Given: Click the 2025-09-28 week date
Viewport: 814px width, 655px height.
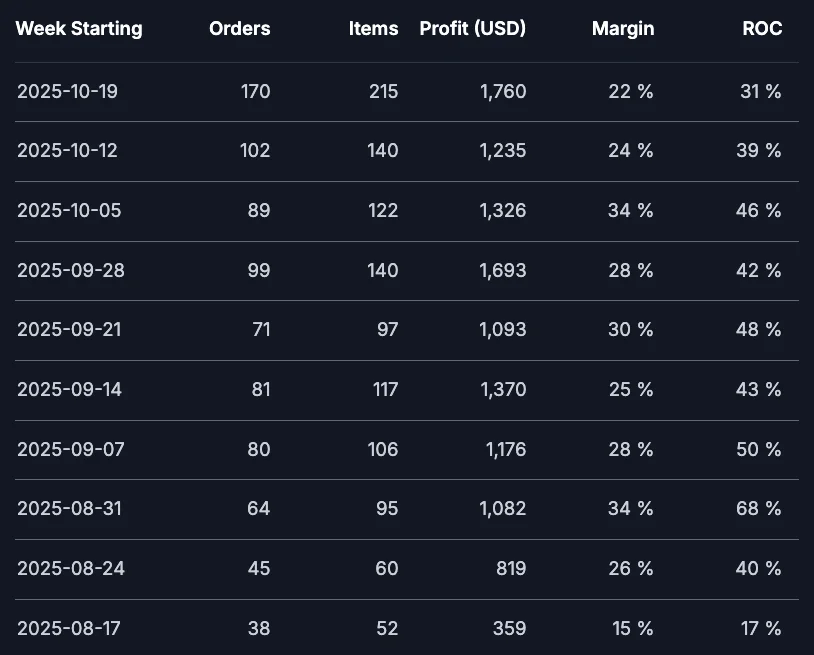Looking at the screenshot, I should point(70,271).
